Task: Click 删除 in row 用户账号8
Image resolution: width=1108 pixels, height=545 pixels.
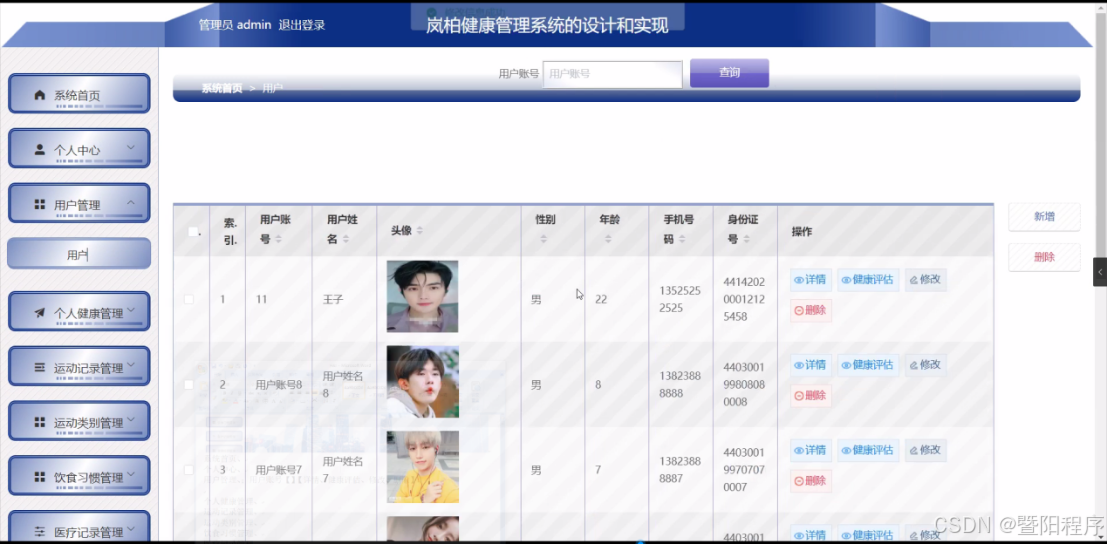Action: click(811, 396)
